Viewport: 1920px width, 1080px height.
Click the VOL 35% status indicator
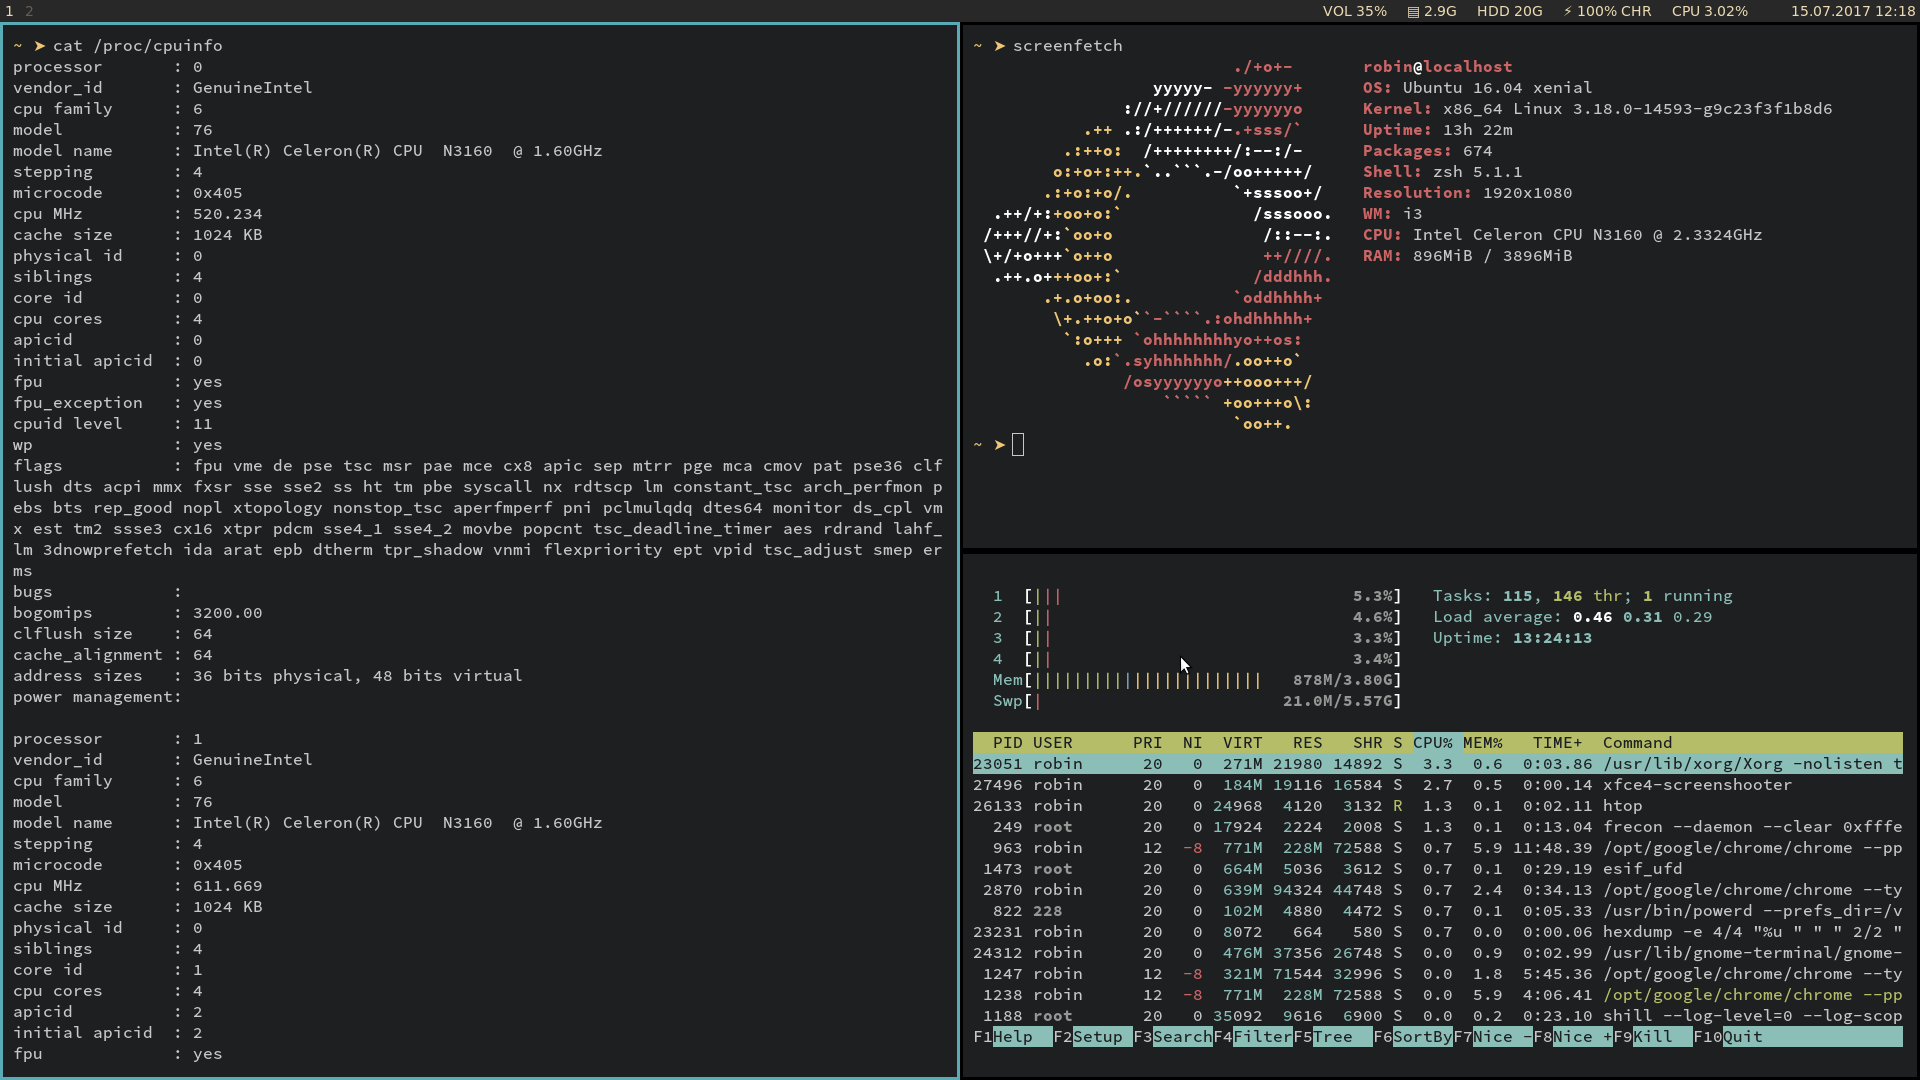(1354, 11)
